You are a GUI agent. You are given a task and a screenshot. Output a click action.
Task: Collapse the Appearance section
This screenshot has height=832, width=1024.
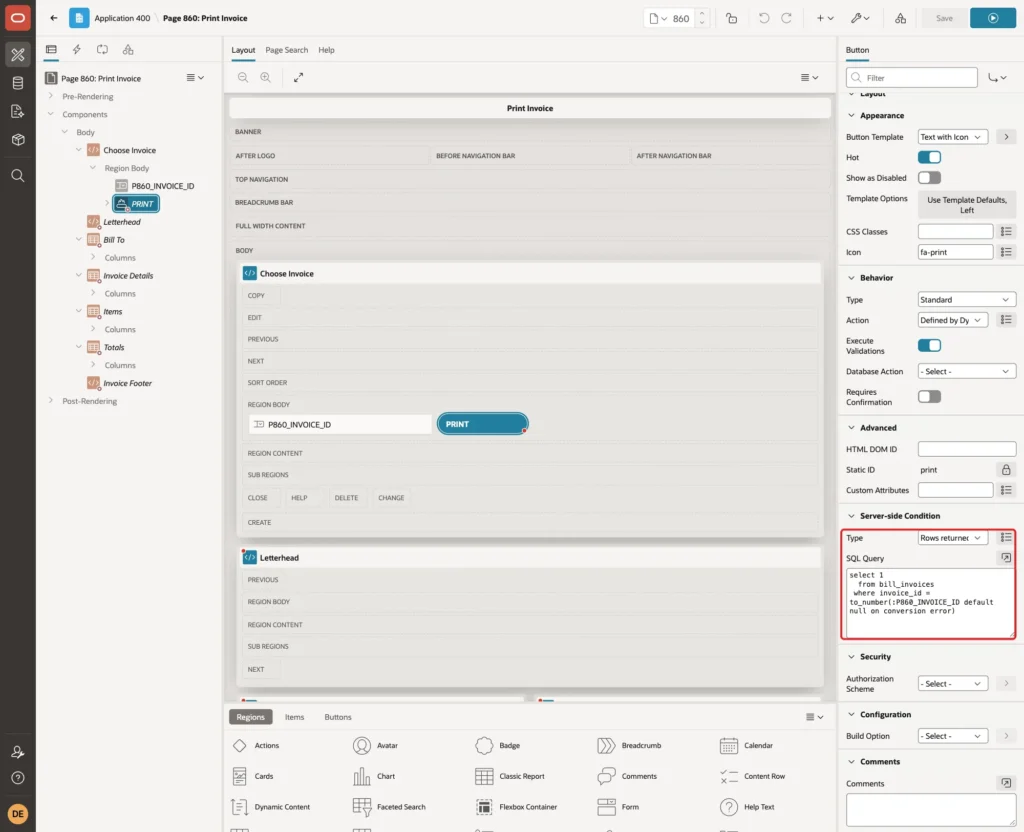coord(851,116)
